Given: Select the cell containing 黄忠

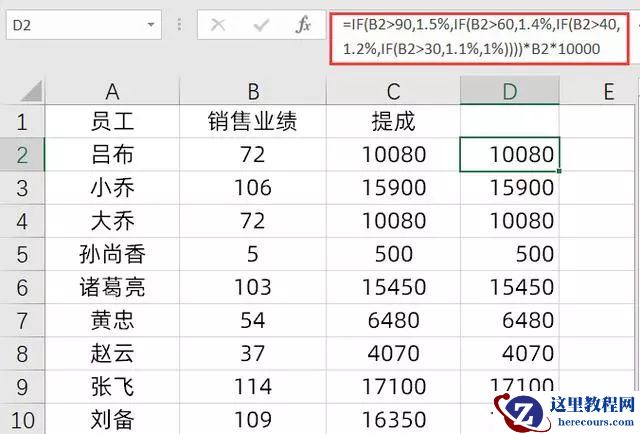Looking at the screenshot, I should click(x=112, y=320).
